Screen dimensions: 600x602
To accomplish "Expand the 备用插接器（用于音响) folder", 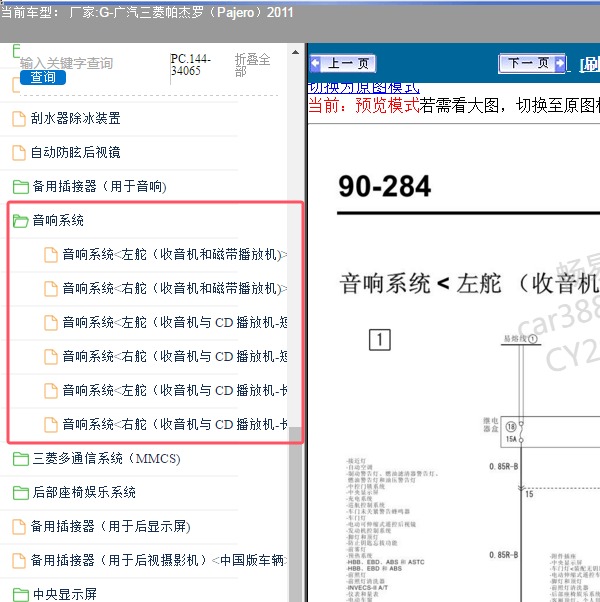I will 99,187.
